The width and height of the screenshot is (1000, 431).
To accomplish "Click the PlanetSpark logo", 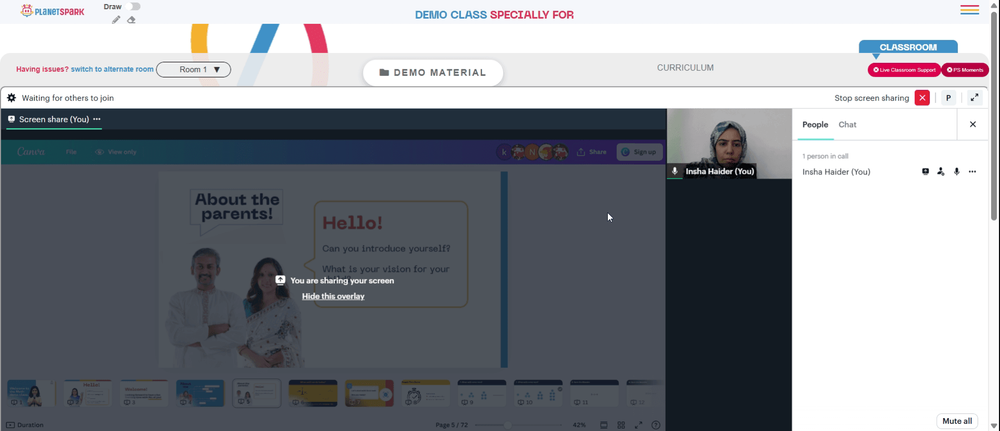I will pos(52,11).
